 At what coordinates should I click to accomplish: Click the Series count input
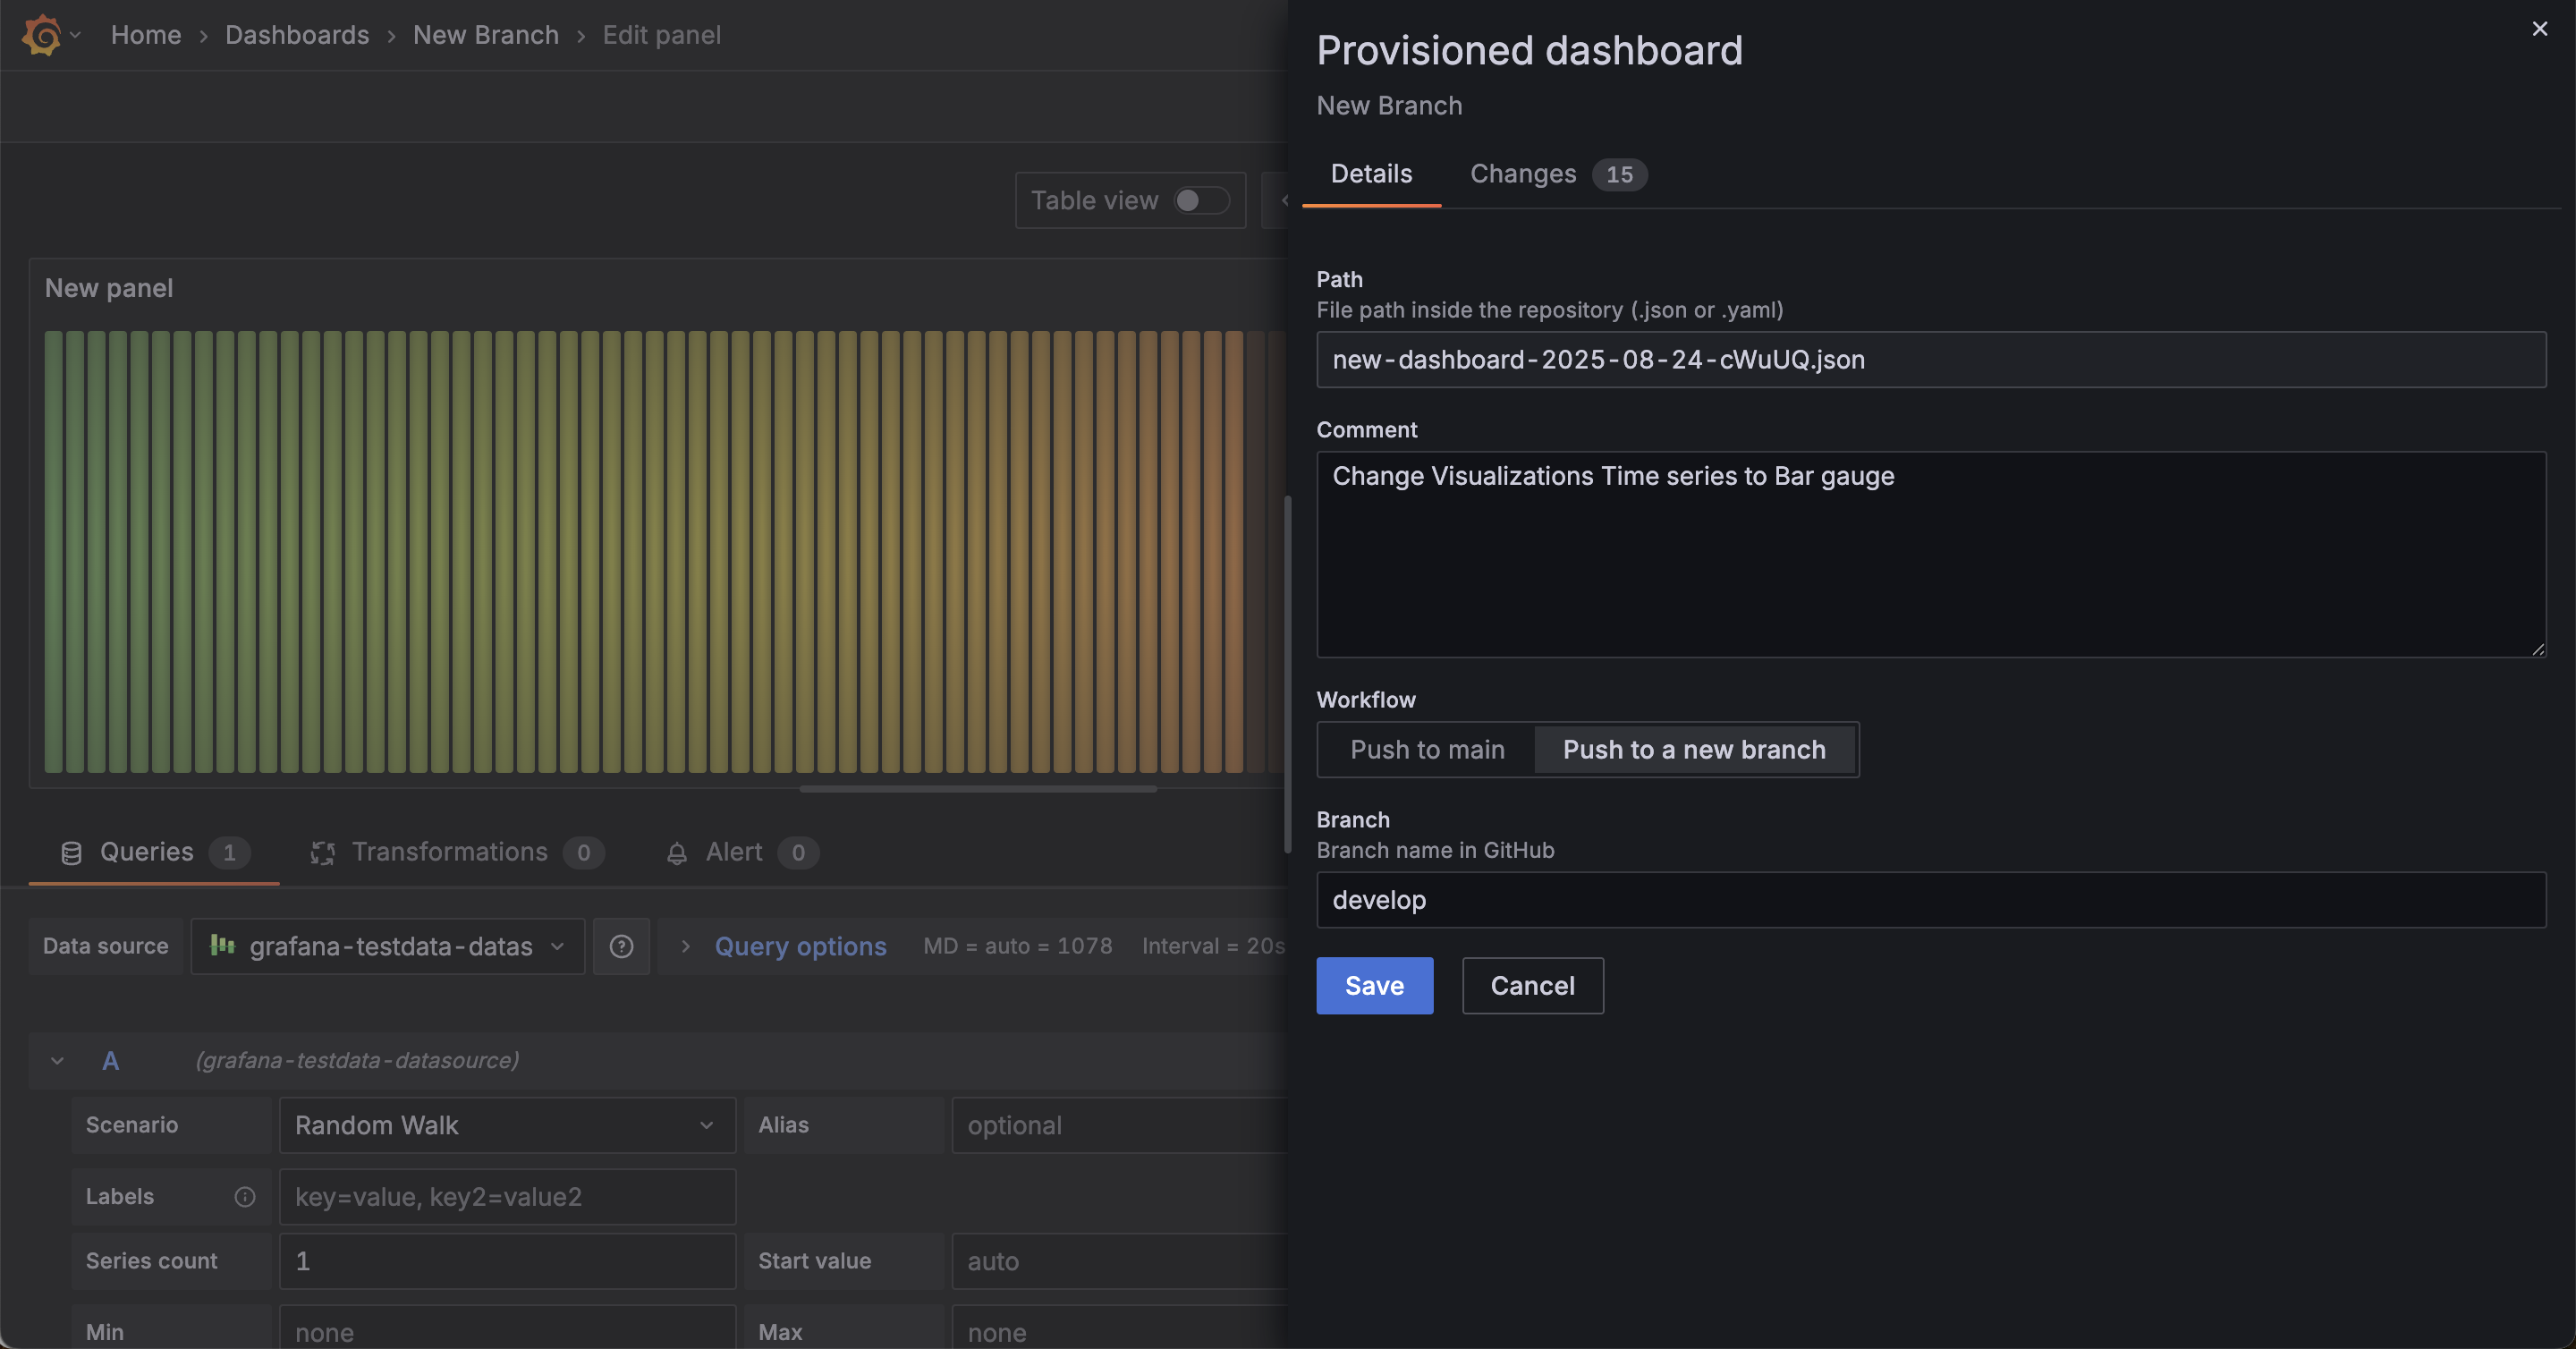507,1262
